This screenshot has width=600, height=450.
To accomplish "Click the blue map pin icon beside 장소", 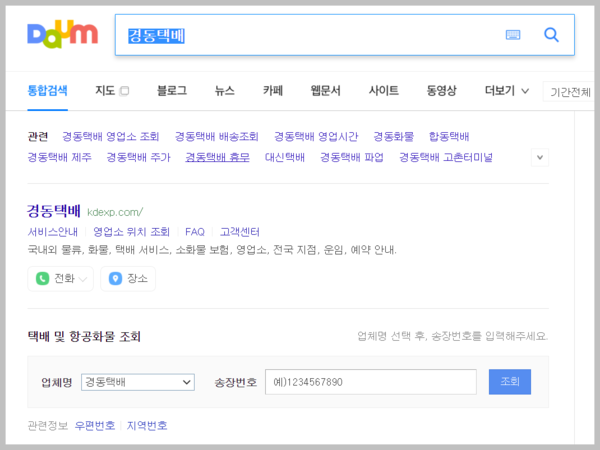I will pyautogui.click(x=115, y=278).
